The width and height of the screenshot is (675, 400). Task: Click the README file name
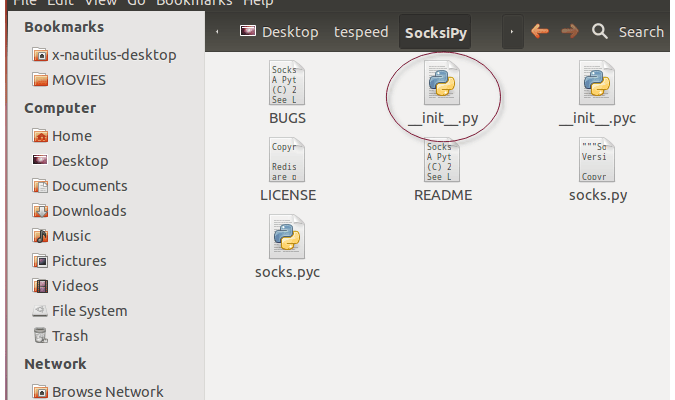click(443, 195)
